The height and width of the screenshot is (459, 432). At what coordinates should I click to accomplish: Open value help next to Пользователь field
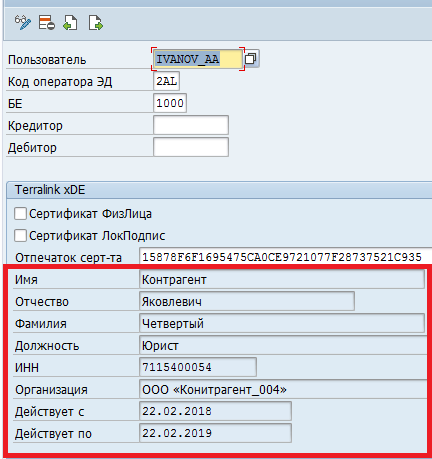coord(251,59)
